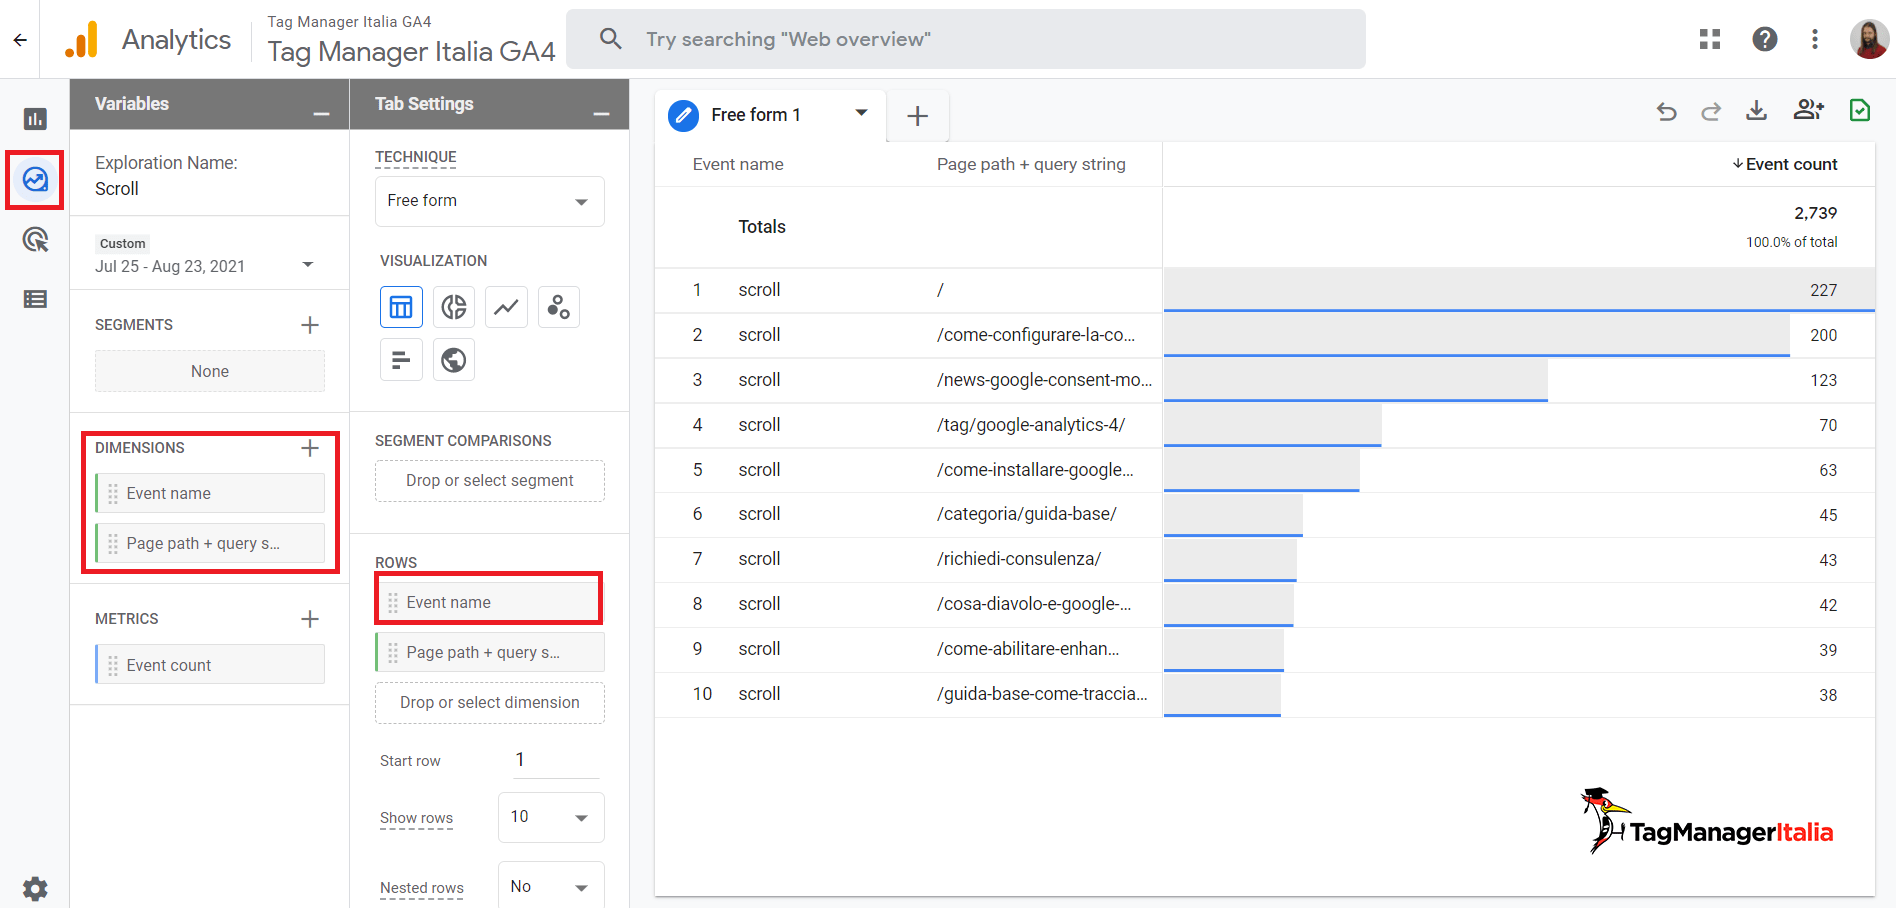Click the Tag Manager Italia GA4 property name
1896x908 pixels.
411,51
